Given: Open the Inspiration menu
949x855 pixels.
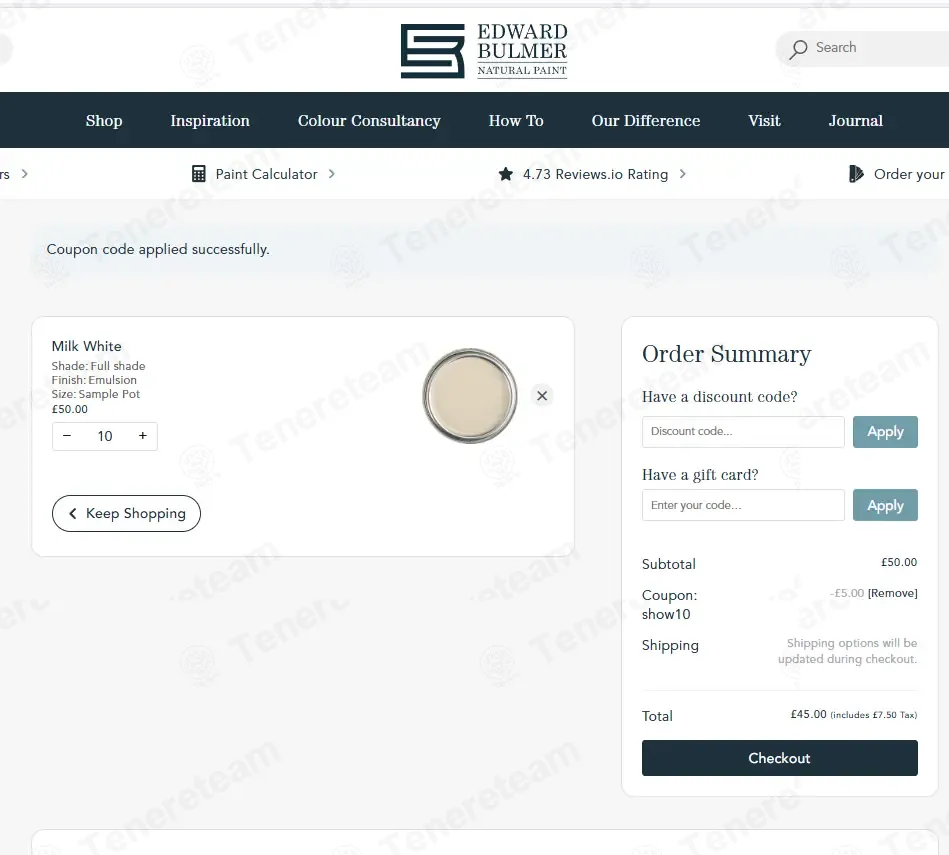Looking at the screenshot, I should pyautogui.click(x=210, y=120).
